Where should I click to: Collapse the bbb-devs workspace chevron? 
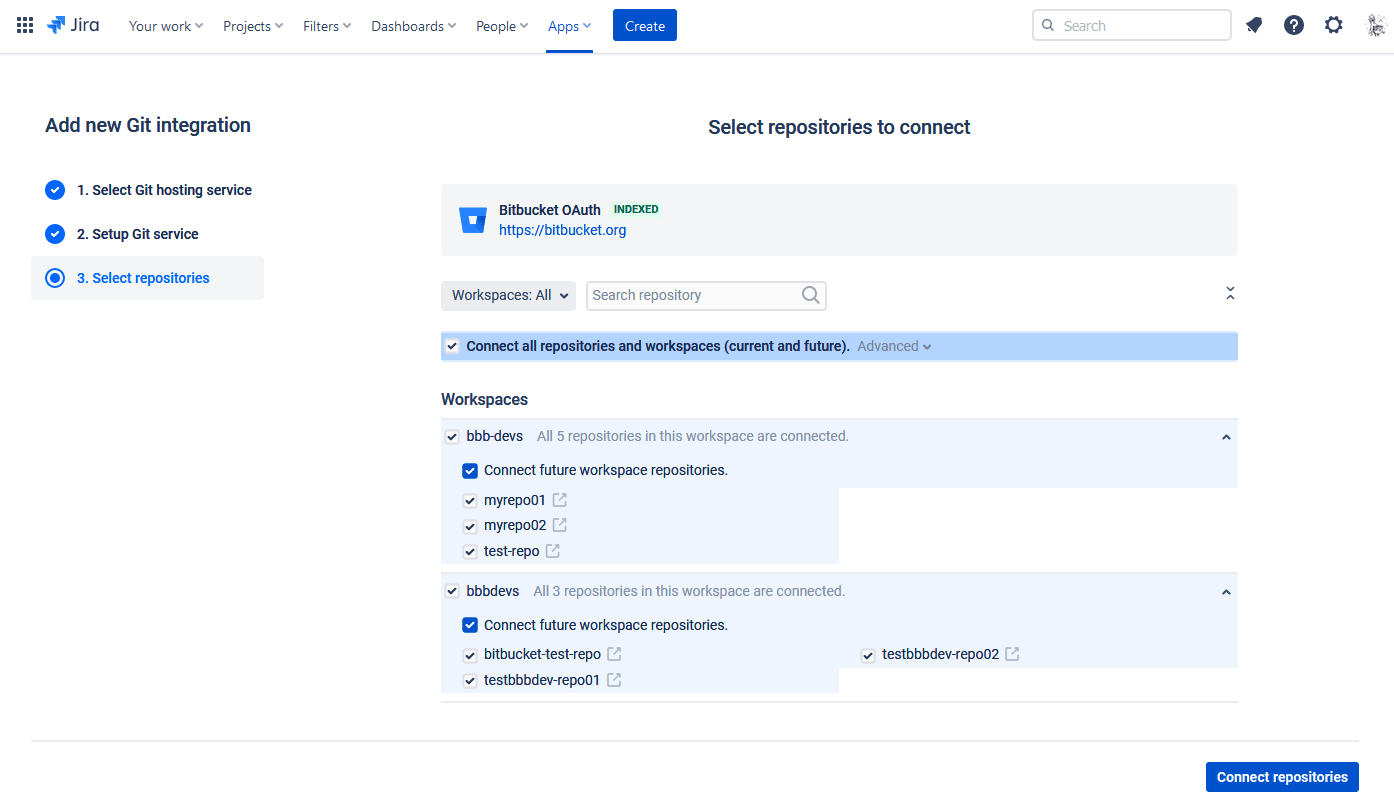(1226, 437)
